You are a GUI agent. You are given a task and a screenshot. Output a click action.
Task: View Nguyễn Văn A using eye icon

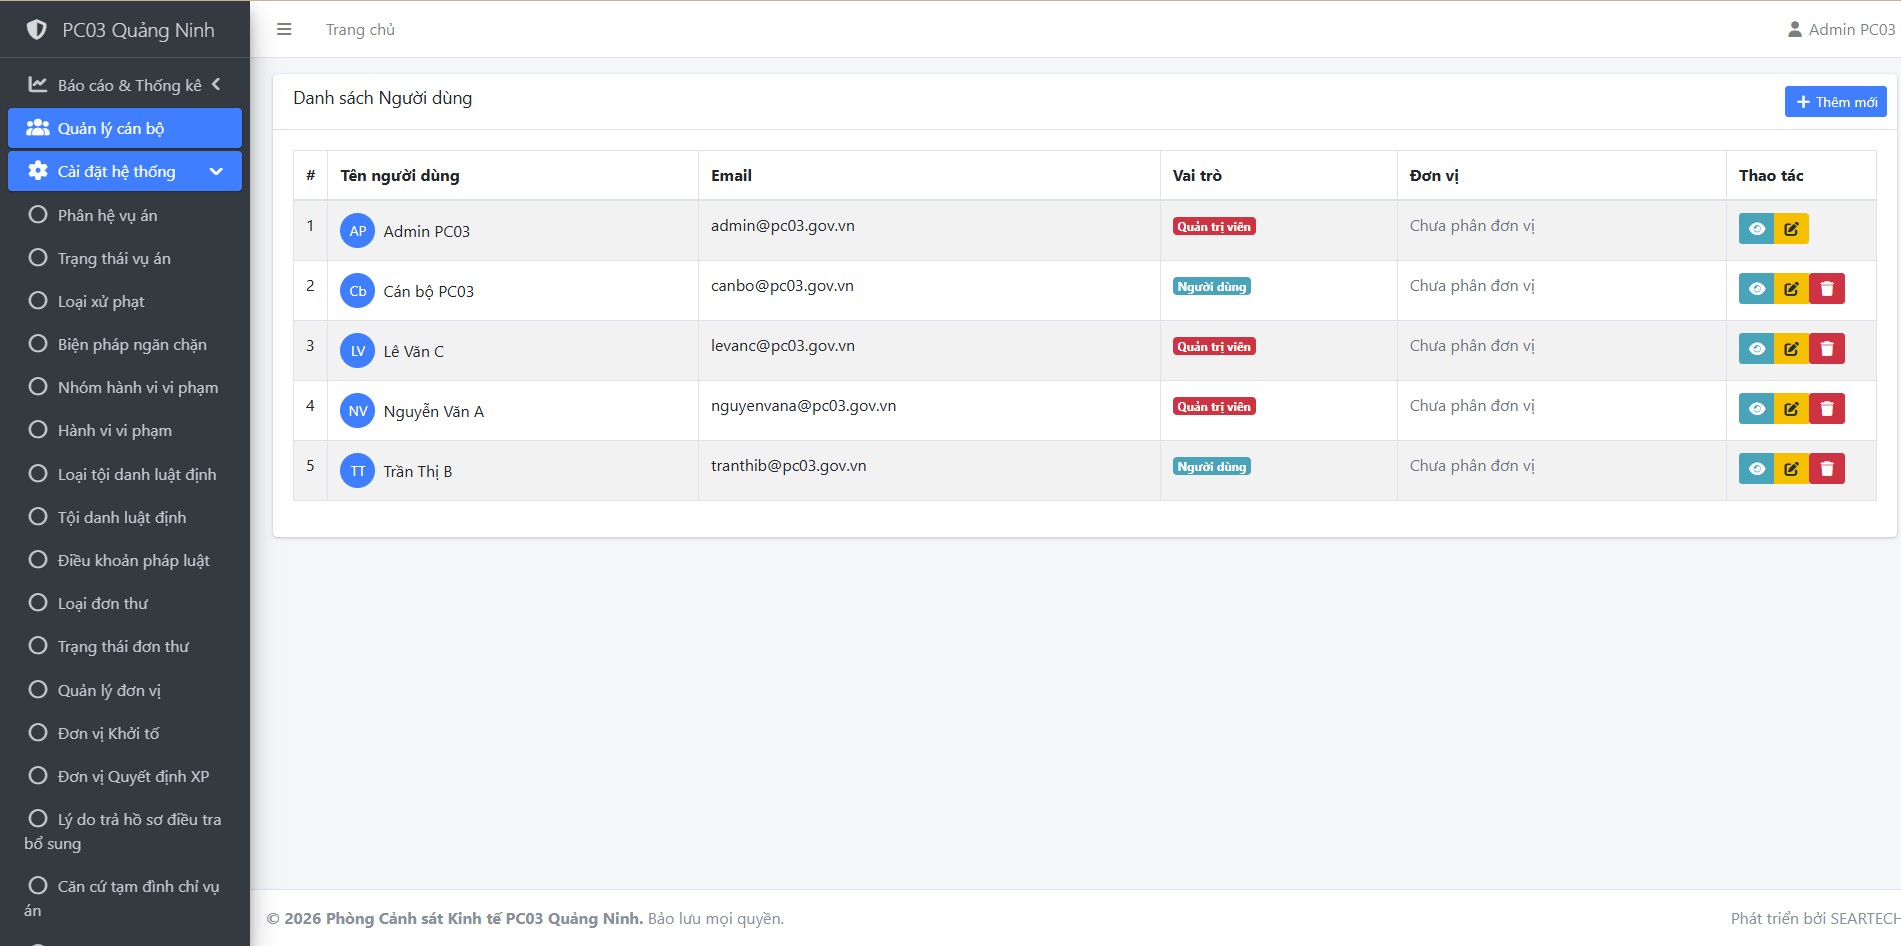(1756, 409)
